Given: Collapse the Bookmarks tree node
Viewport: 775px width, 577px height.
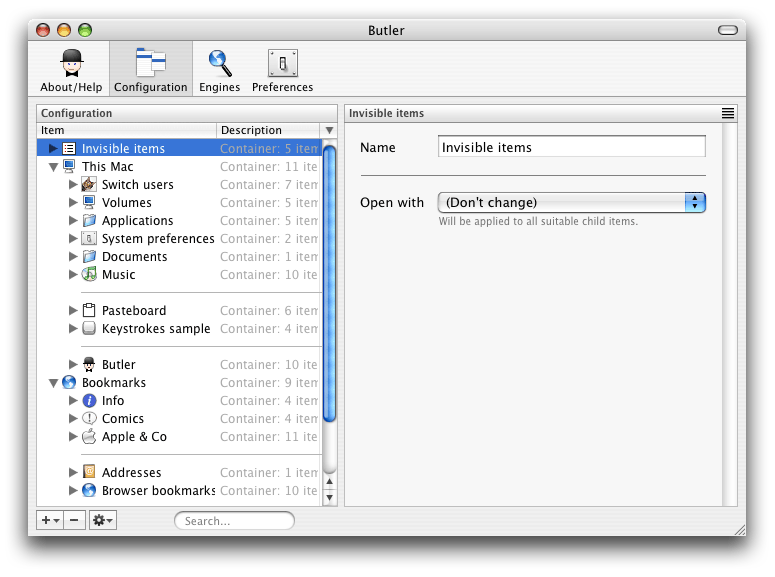Looking at the screenshot, I should 54,383.
